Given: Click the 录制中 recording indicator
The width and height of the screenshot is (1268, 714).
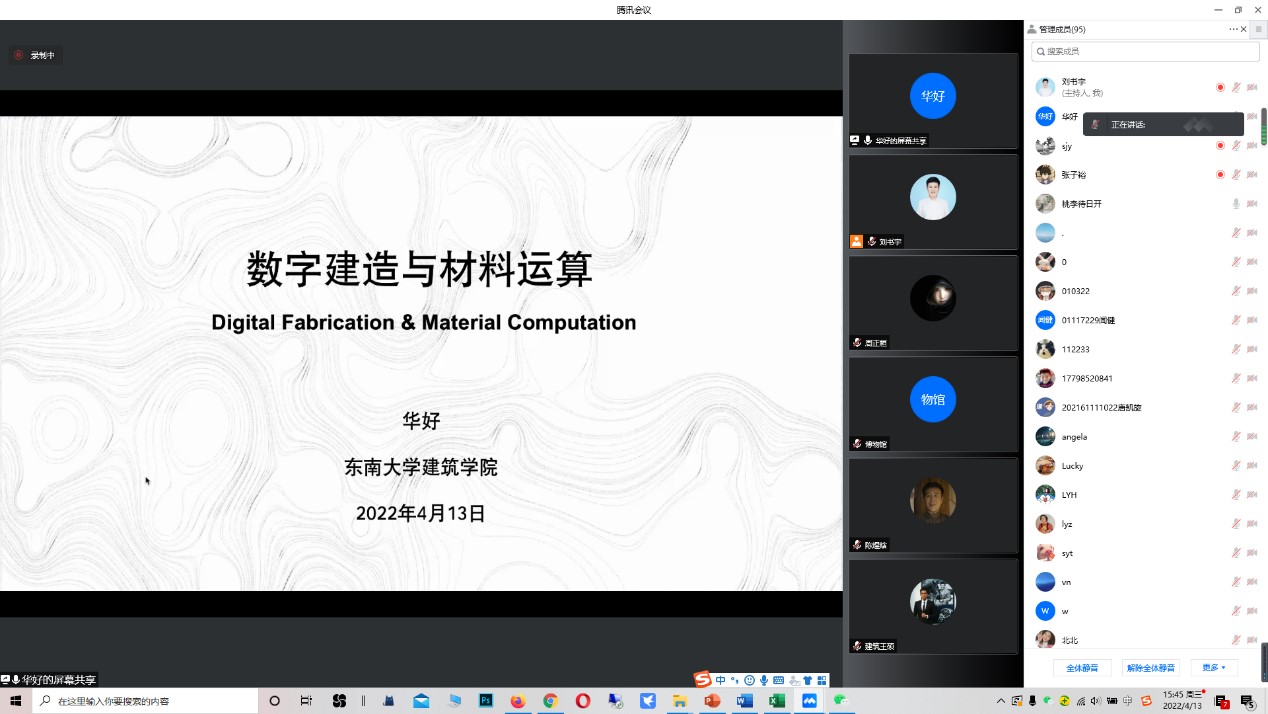Looking at the screenshot, I should tap(36, 56).
